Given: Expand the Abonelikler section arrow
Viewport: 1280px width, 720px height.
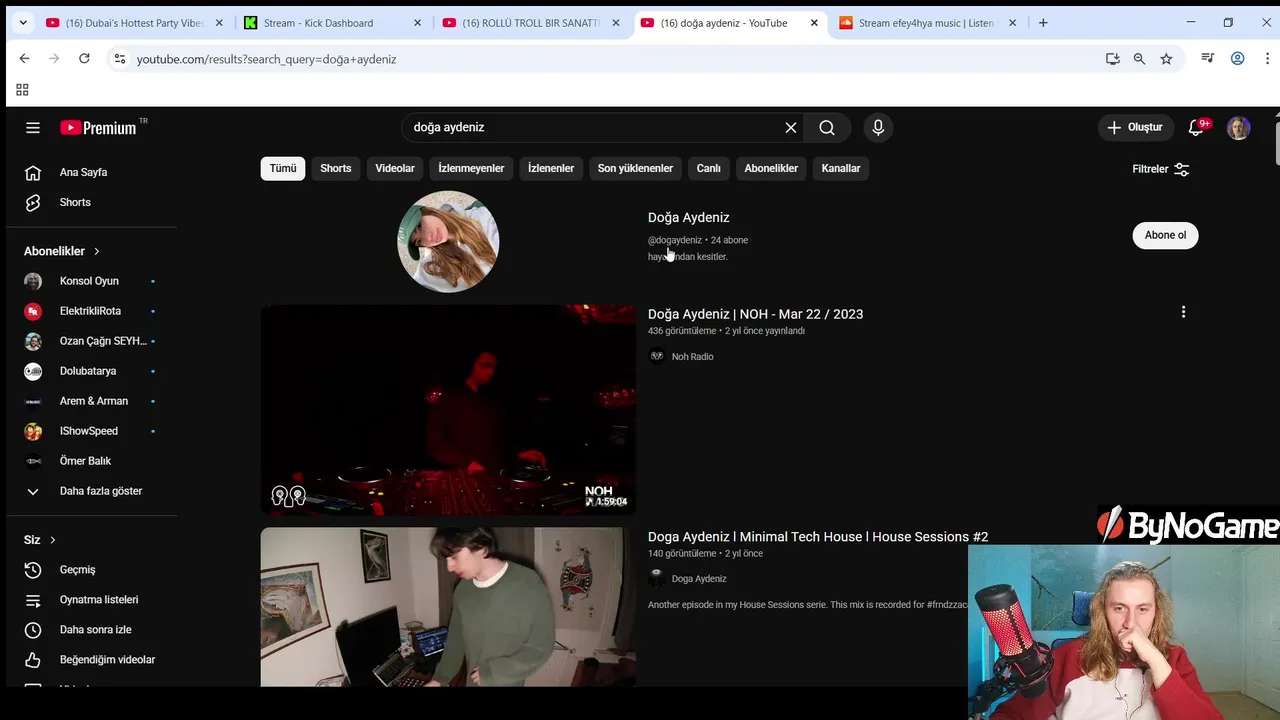Looking at the screenshot, I should click(x=96, y=251).
